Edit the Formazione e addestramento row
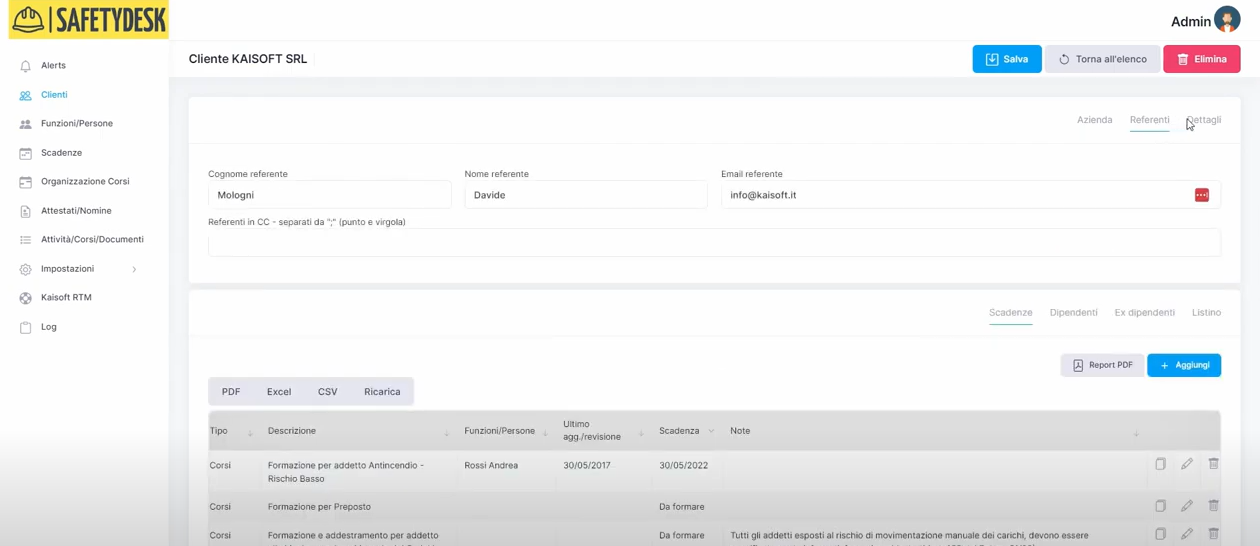 (x=1187, y=534)
